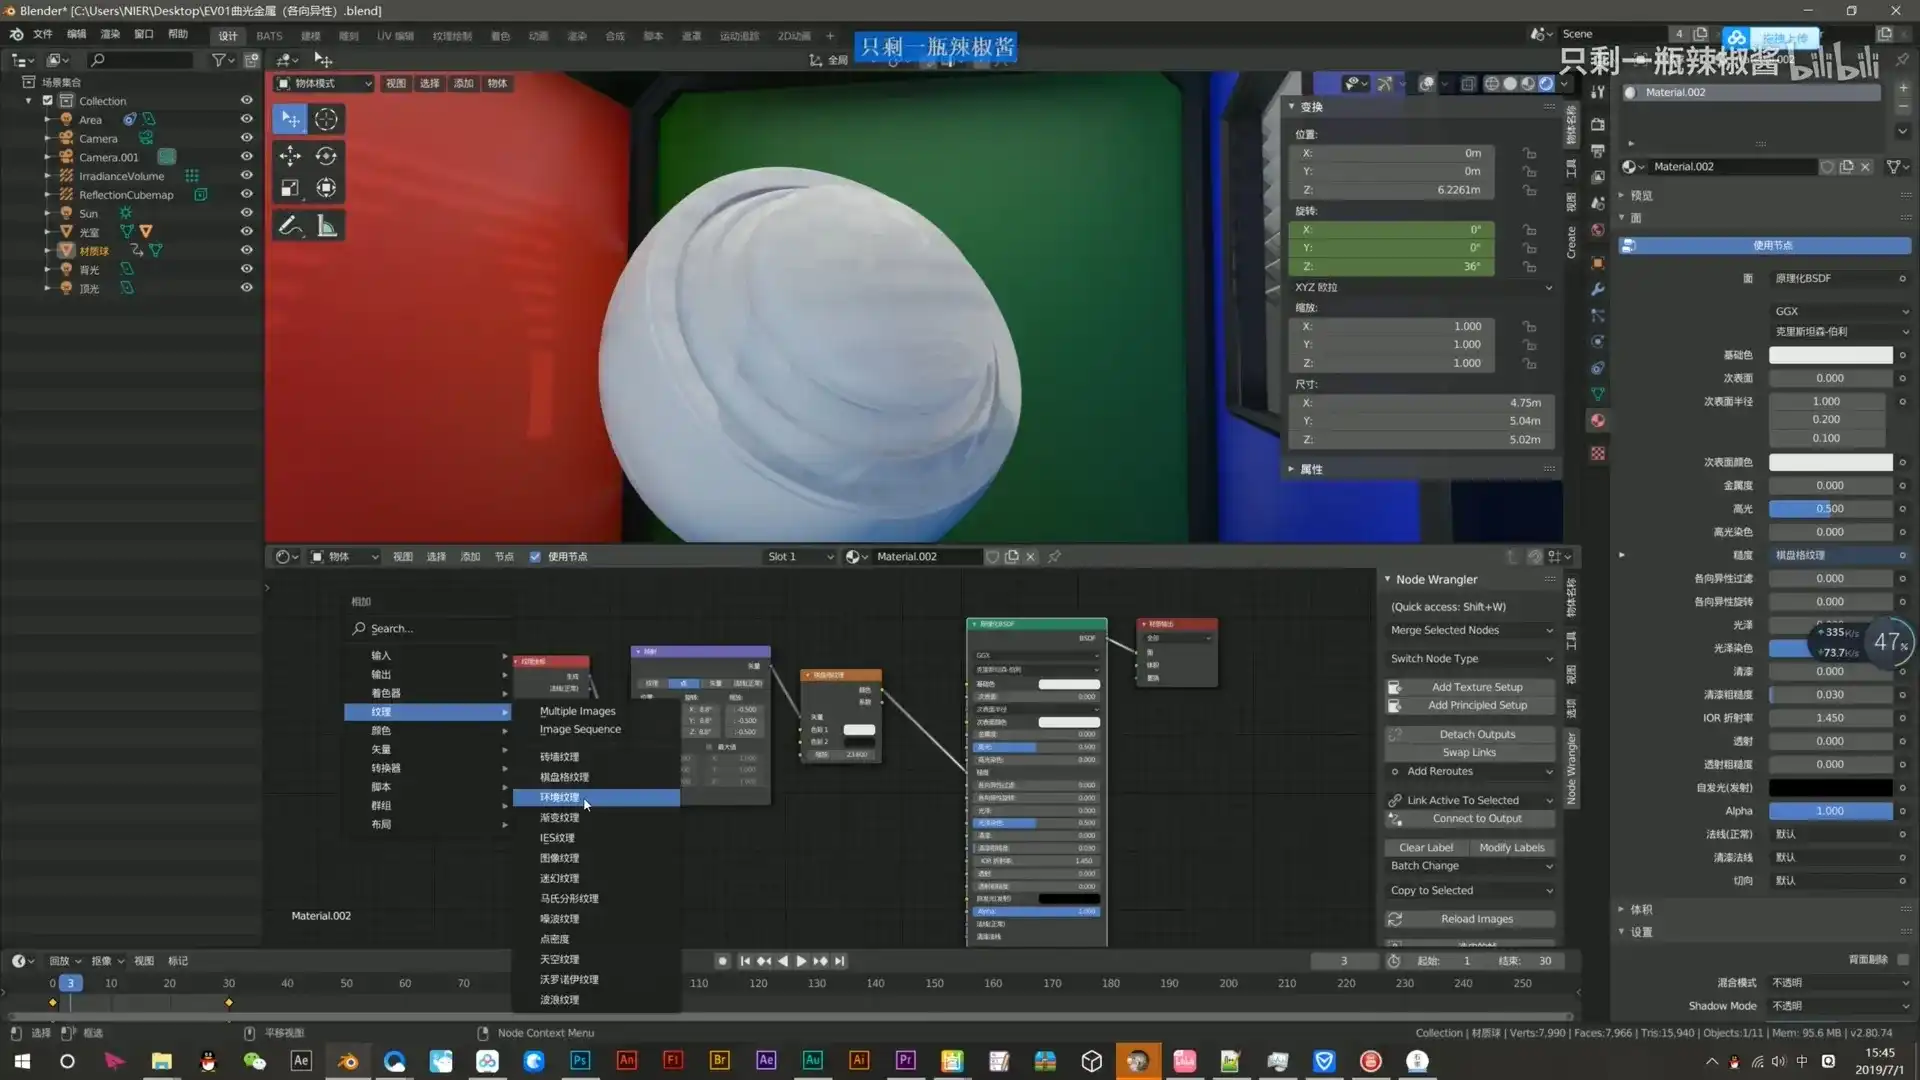
Task: Select the Annotate tool
Action: (290, 225)
